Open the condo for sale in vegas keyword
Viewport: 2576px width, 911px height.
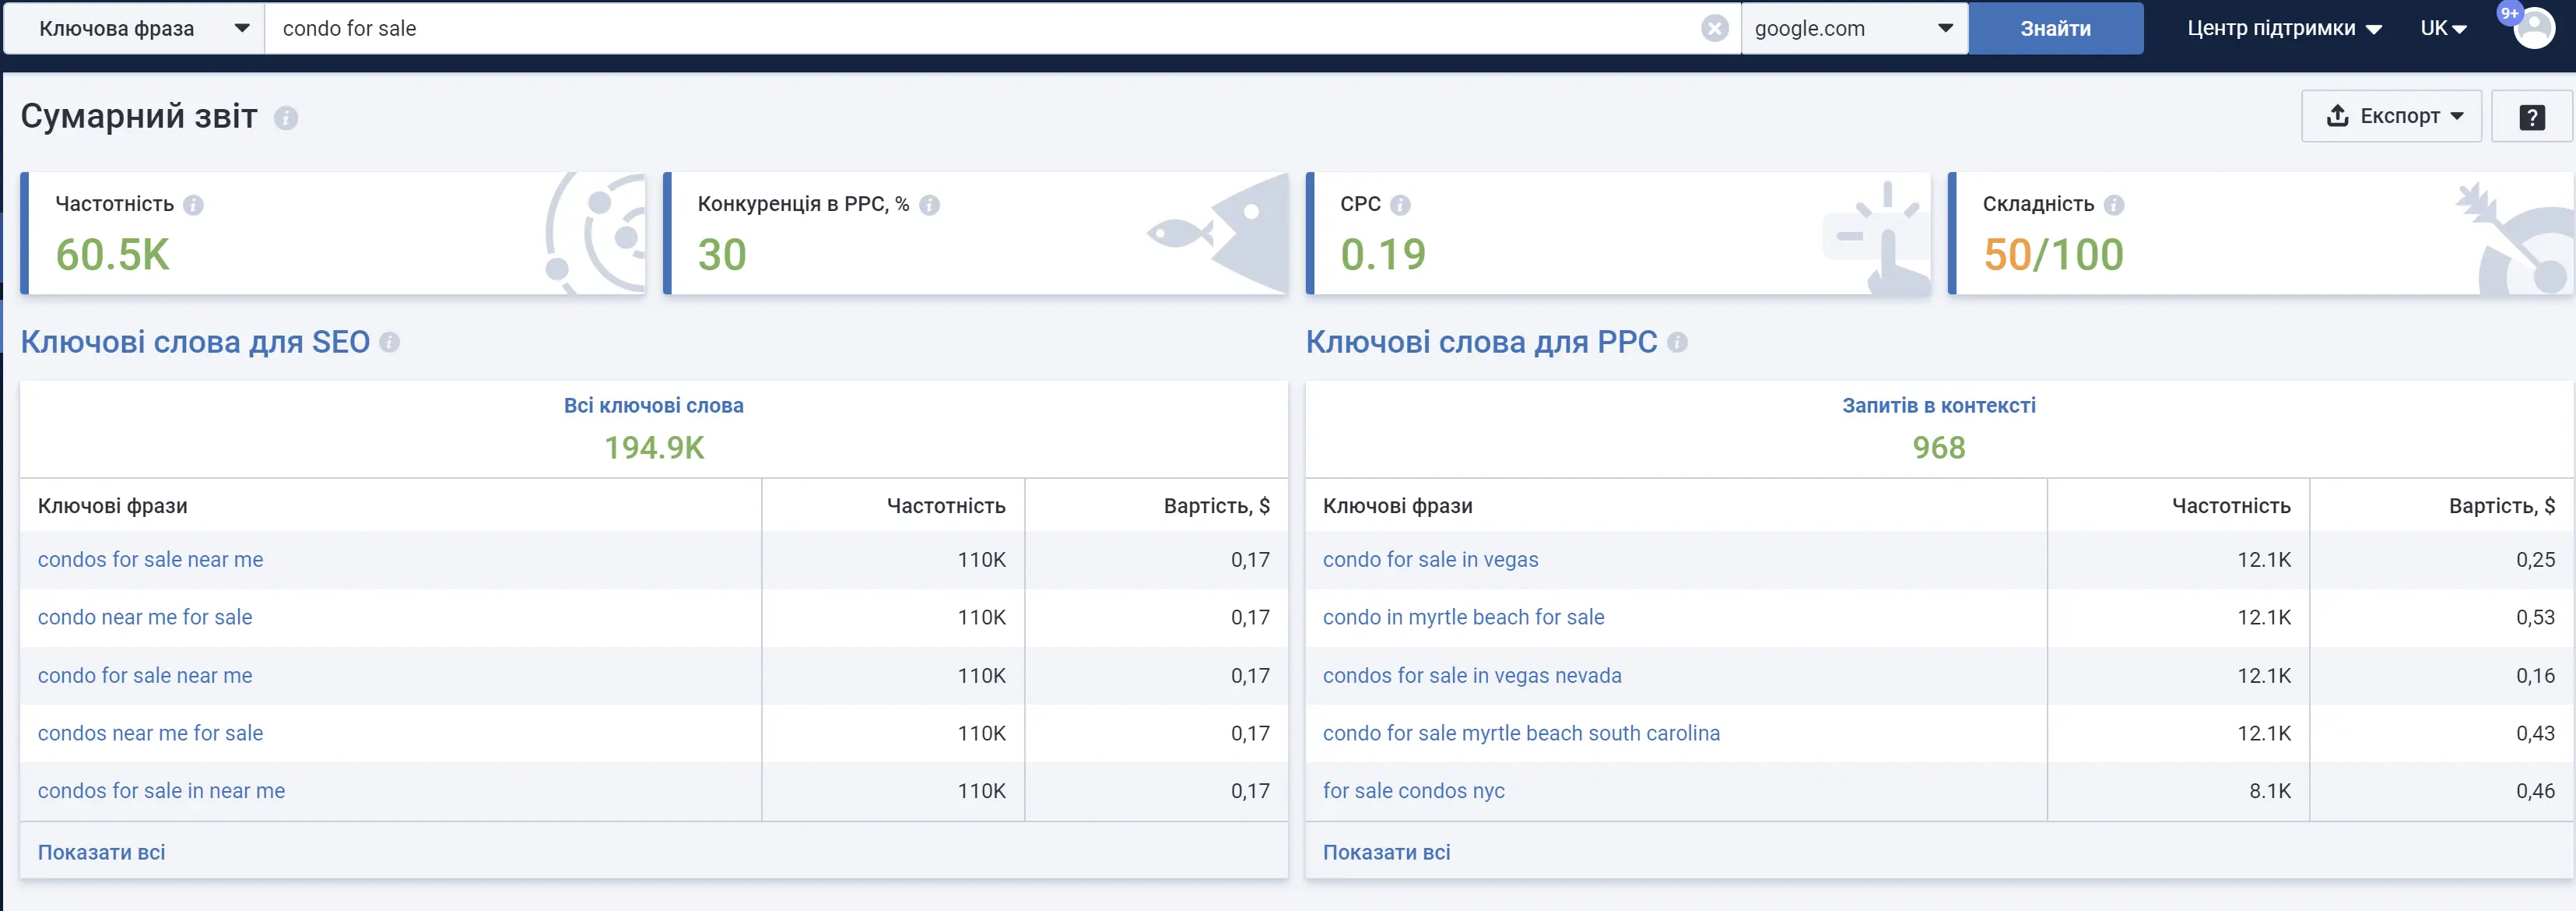coord(1430,559)
